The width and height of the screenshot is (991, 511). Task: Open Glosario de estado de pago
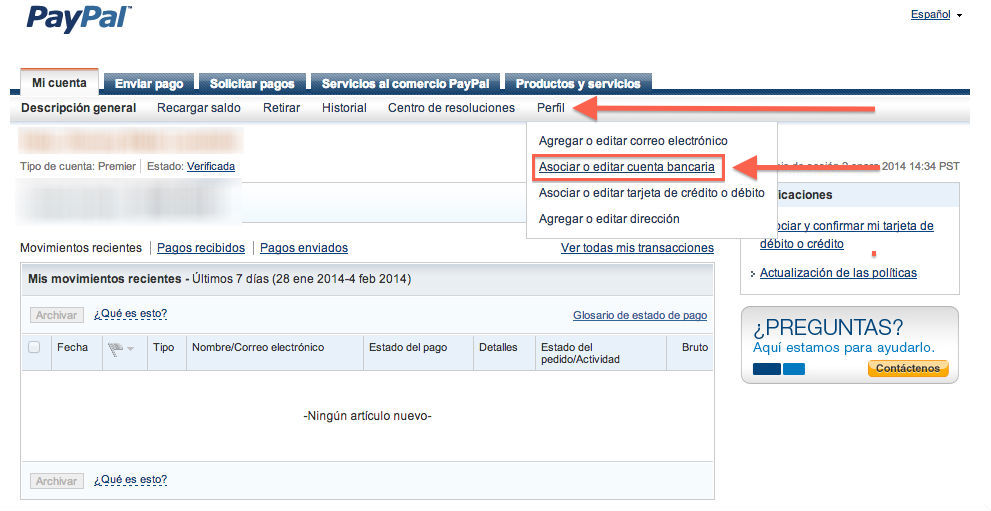[640, 315]
